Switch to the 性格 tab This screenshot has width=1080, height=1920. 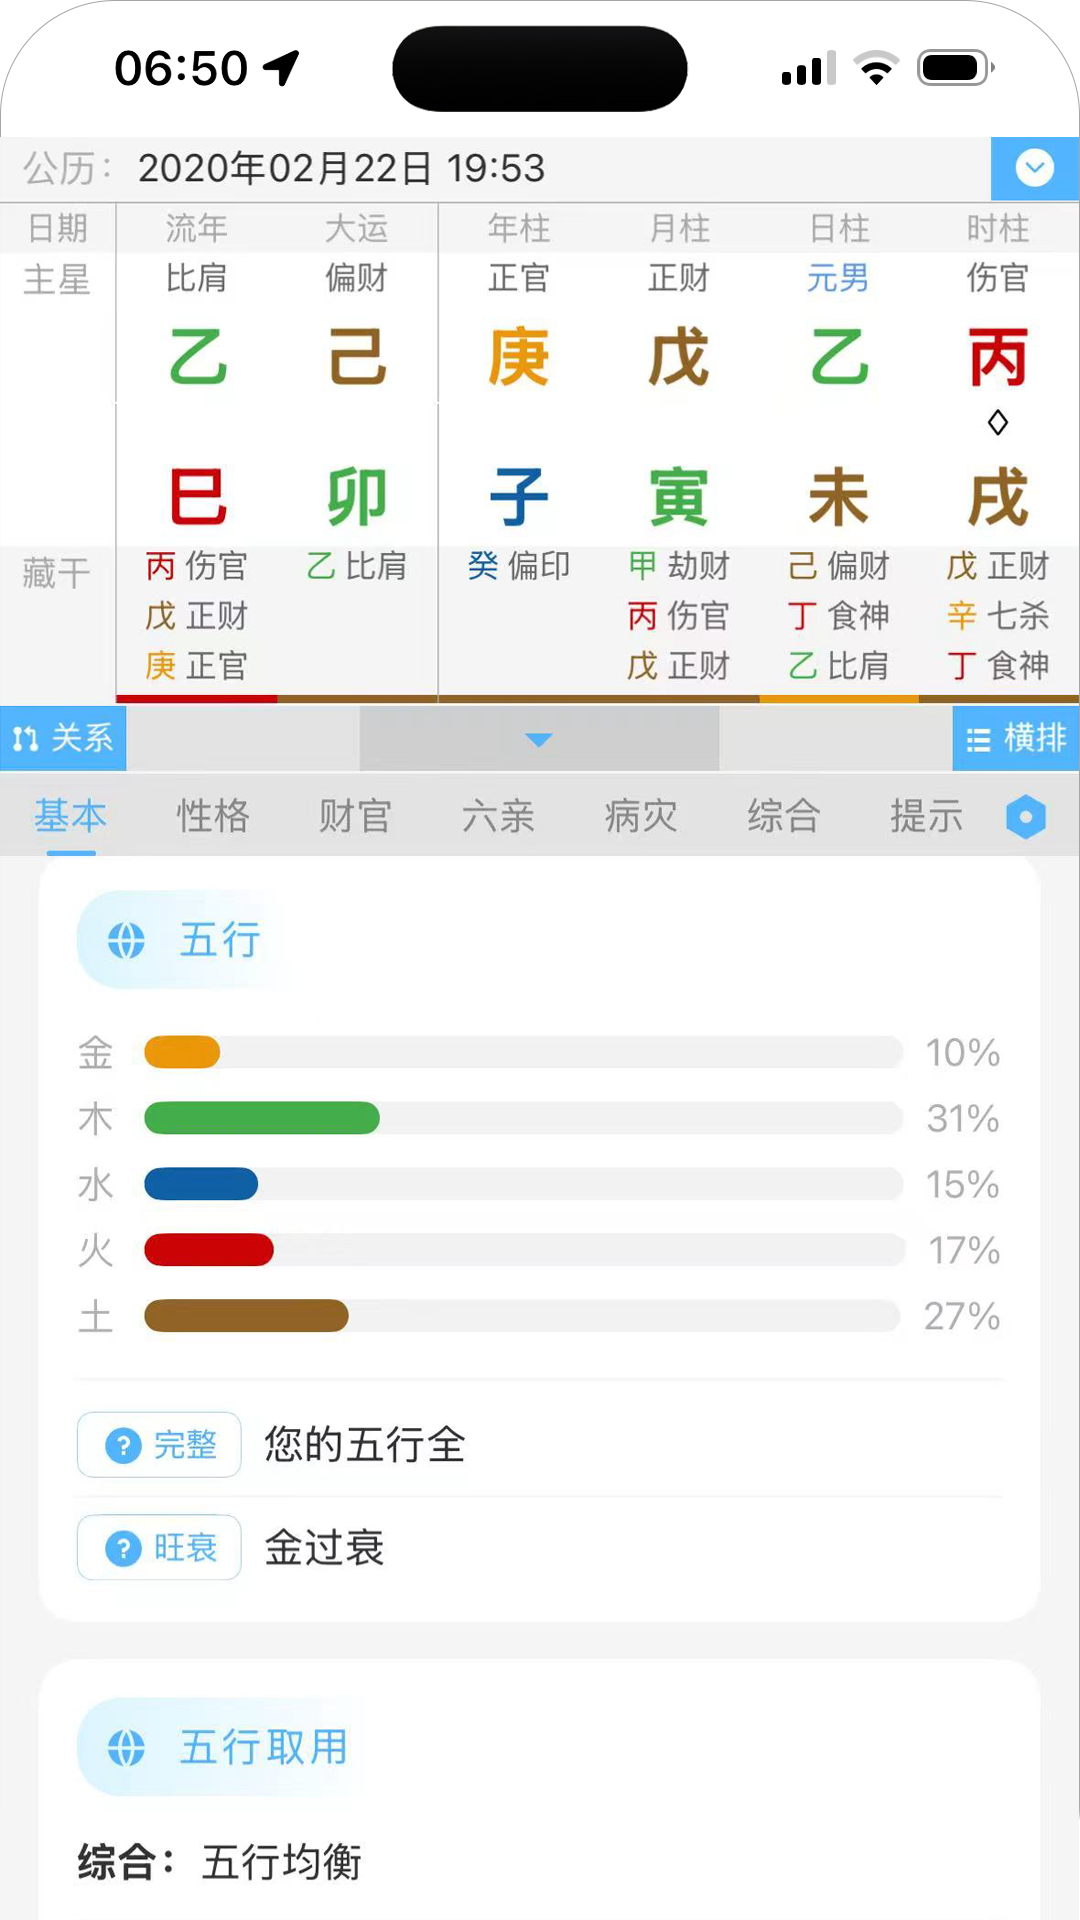pos(213,816)
